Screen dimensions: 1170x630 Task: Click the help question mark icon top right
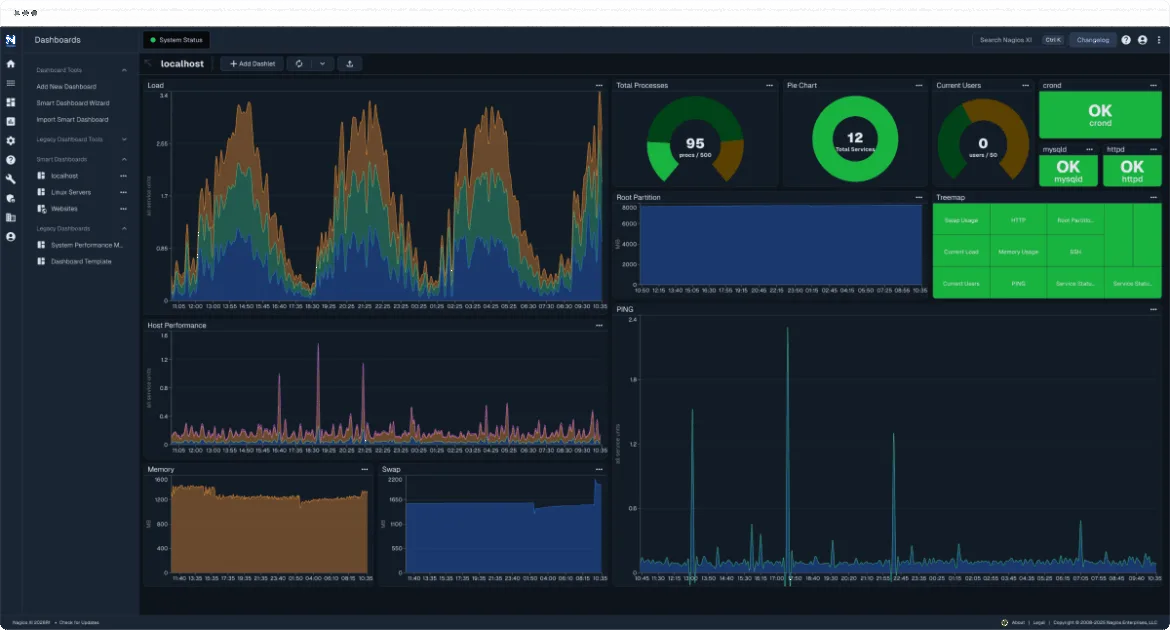pyautogui.click(x=1126, y=40)
